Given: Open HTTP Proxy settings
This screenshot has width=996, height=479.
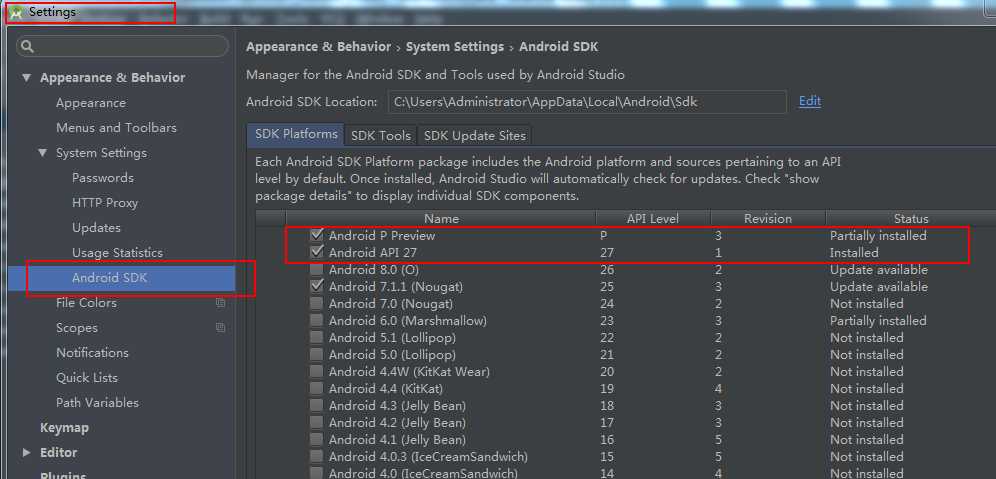Looking at the screenshot, I should (x=105, y=203).
